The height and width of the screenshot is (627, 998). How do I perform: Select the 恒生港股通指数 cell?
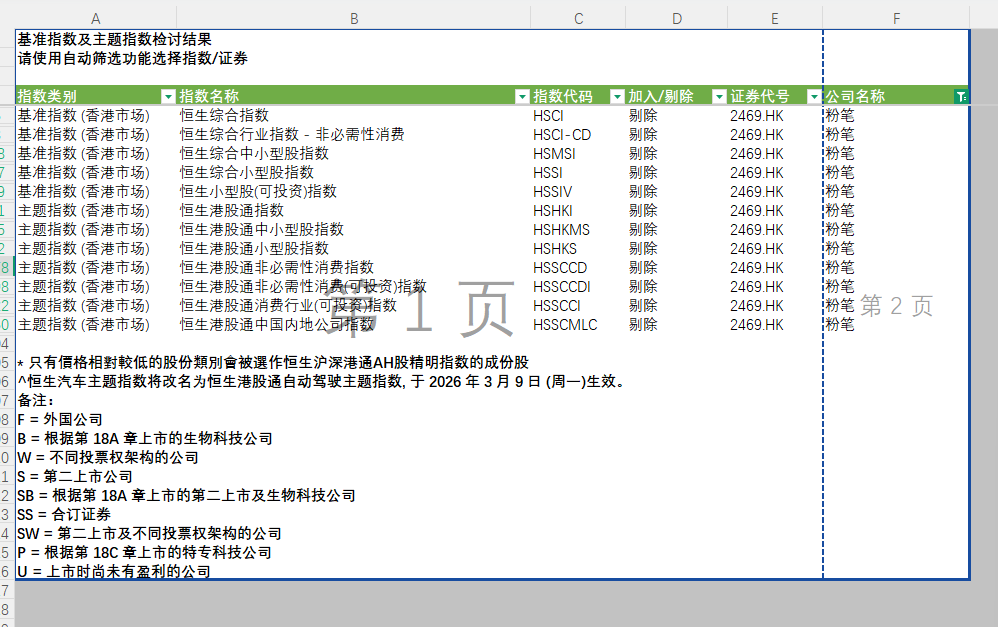[232, 211]
